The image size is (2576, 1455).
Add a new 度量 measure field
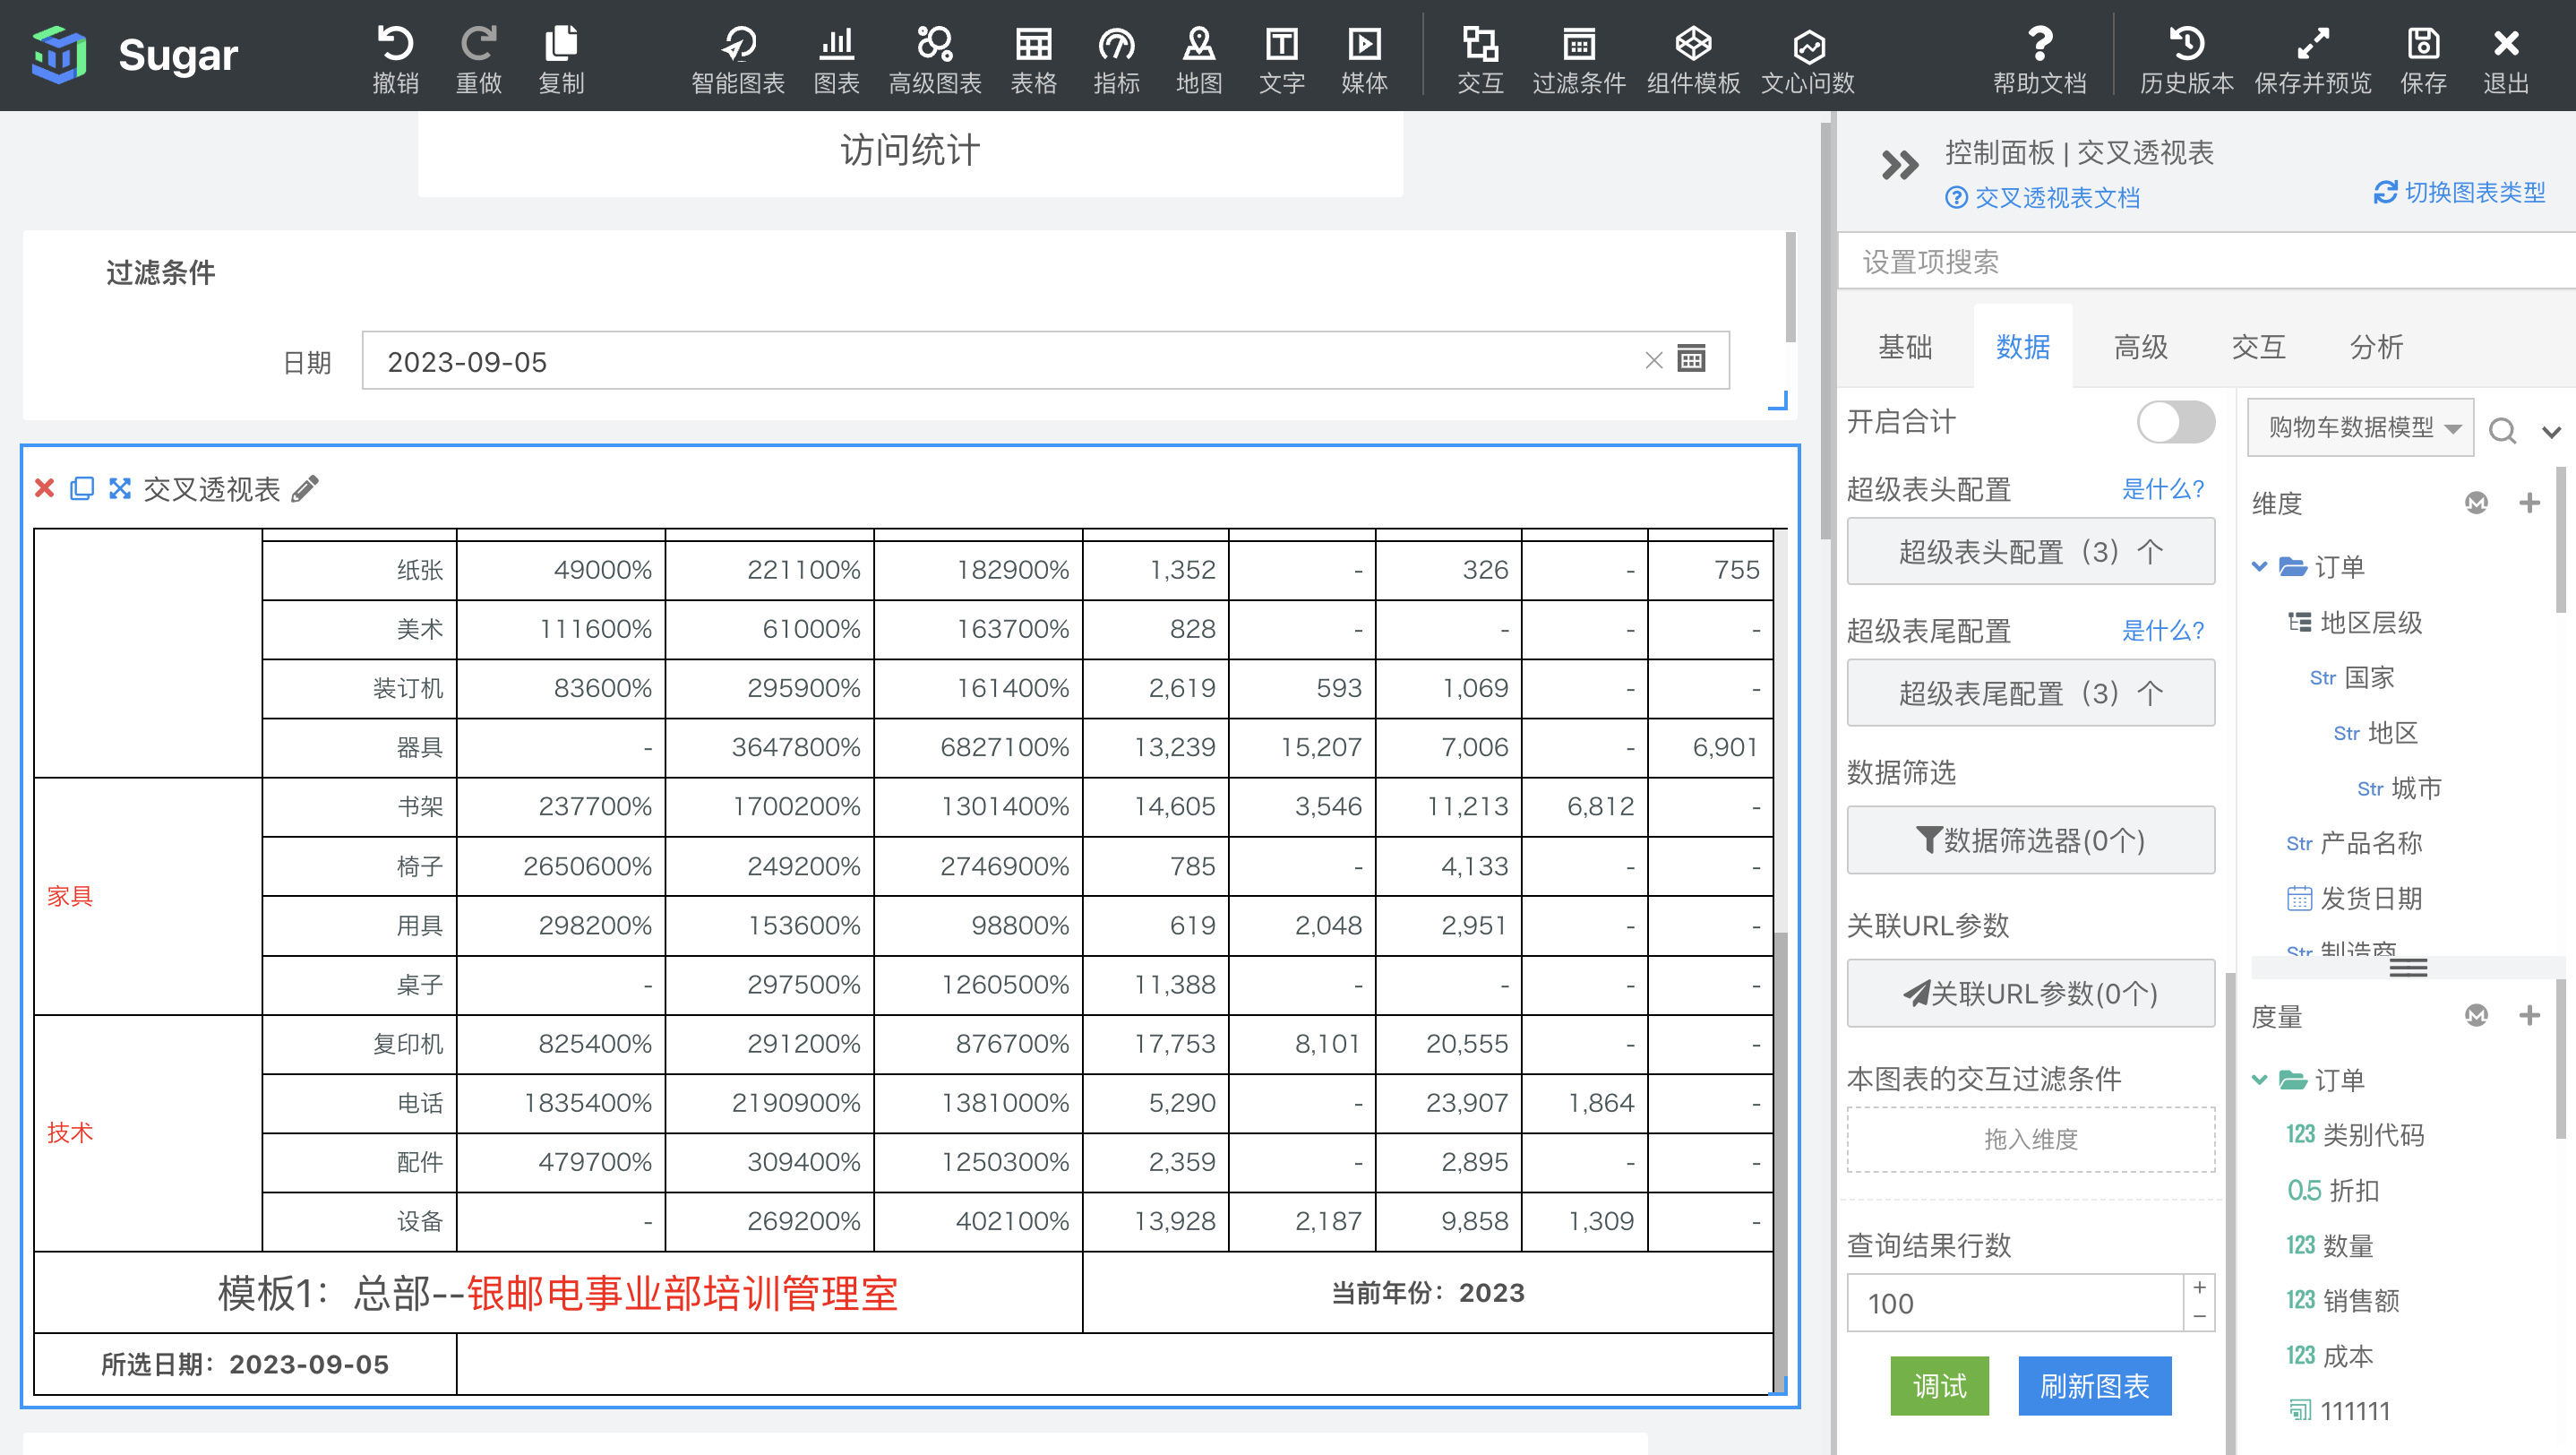coord(2529,1015)
